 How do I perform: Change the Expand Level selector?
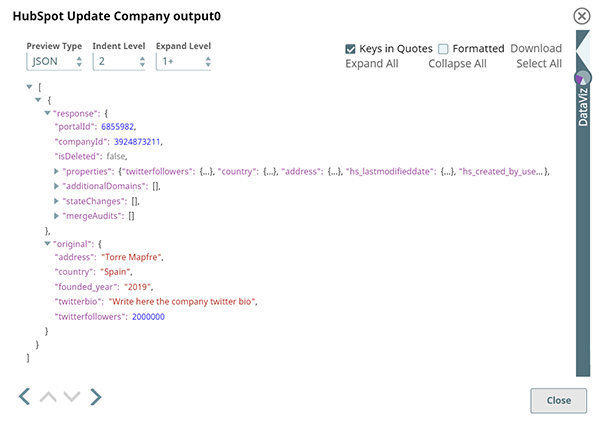point(183,61)
